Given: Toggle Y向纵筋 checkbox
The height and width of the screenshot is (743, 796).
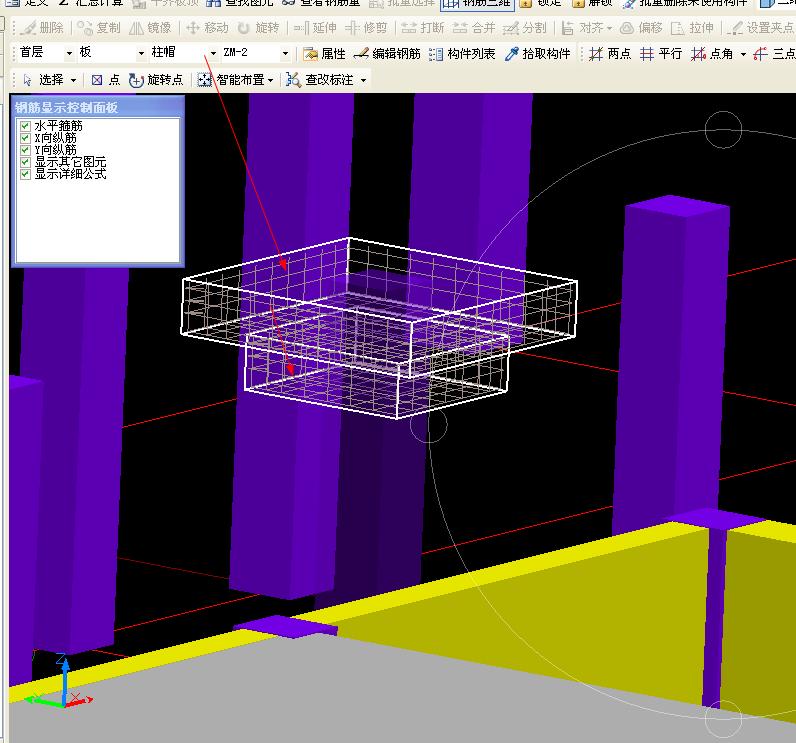Looking at the screenshot, I should (26, 150).
